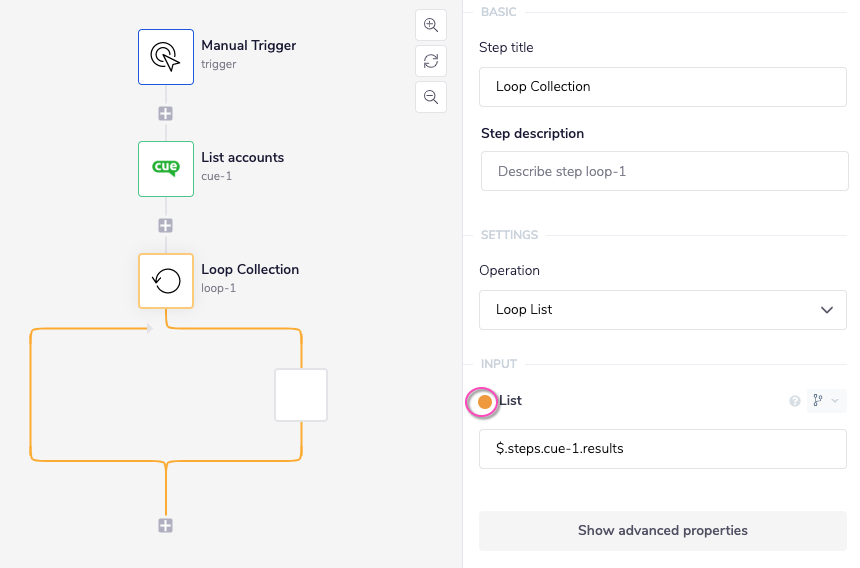This screenshot has width=860, height=568.
Task: Open the help icon beside List
Action: pos(795,401)
